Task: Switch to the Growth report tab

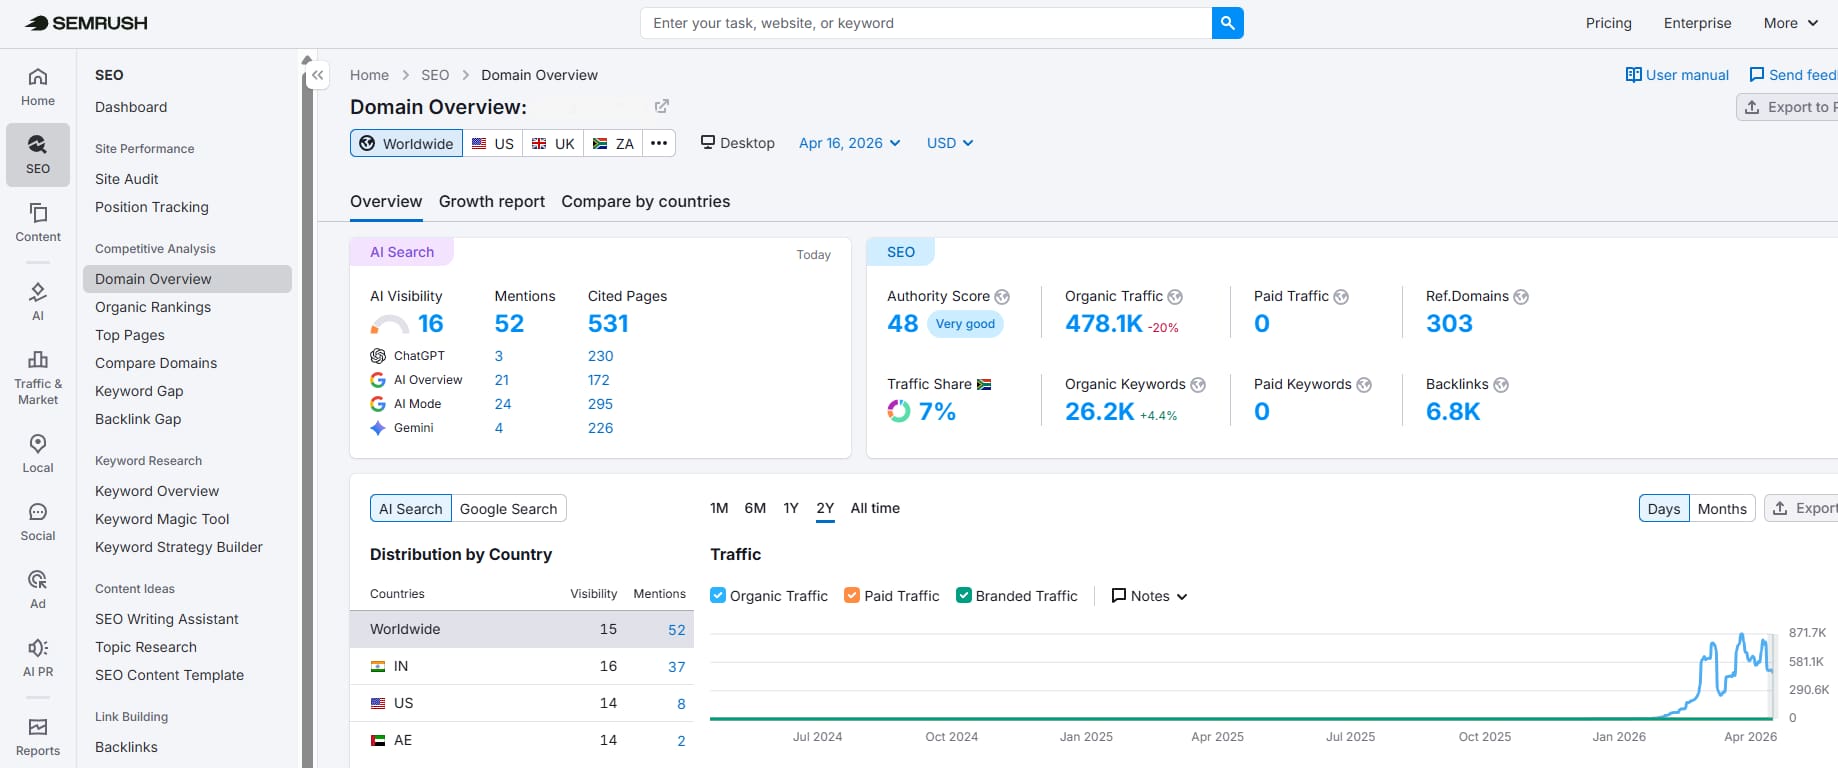Action: click(492, 201)
